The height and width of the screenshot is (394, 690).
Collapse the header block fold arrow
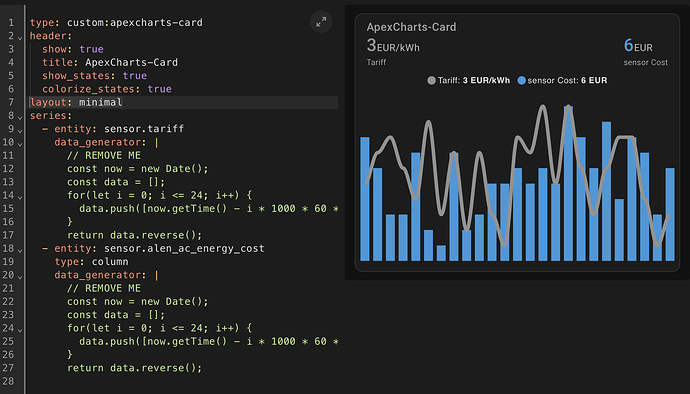pyautogui.click(x=20, y=38)
